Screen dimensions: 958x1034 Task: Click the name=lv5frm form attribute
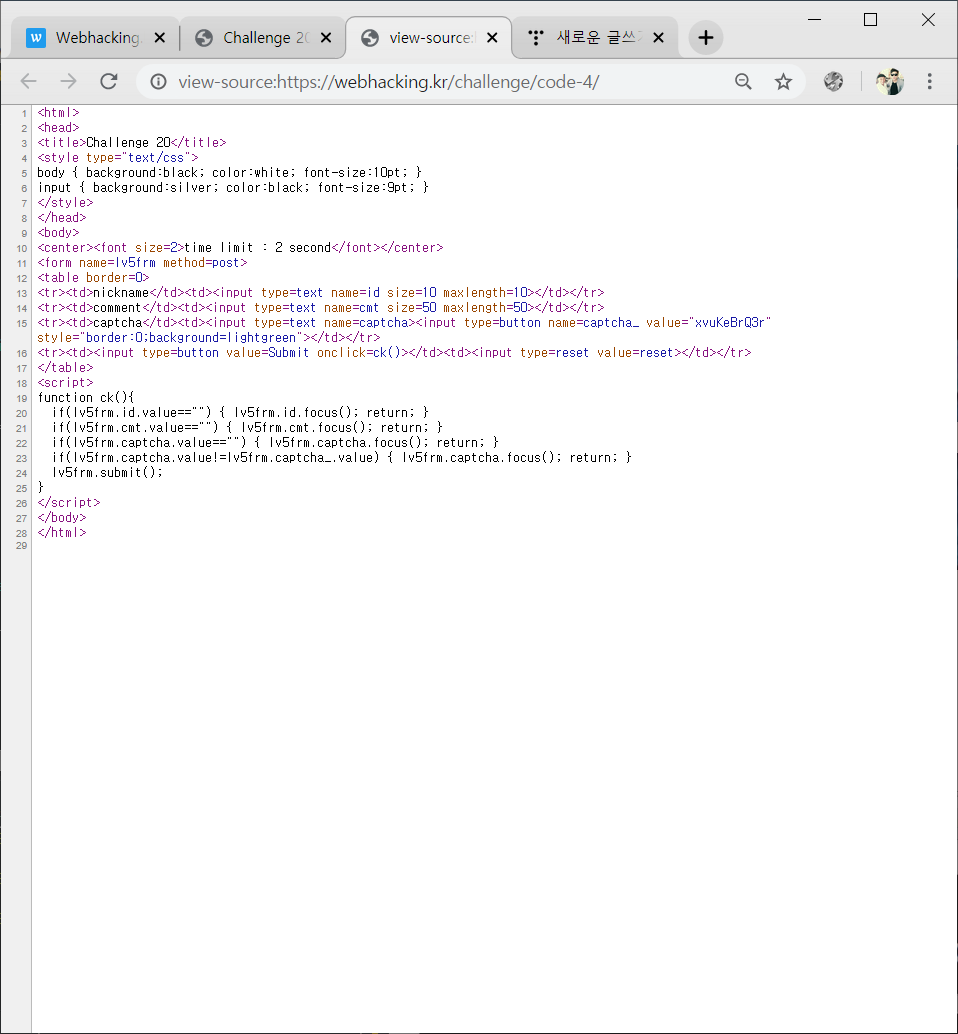click(x=117, y=262)
